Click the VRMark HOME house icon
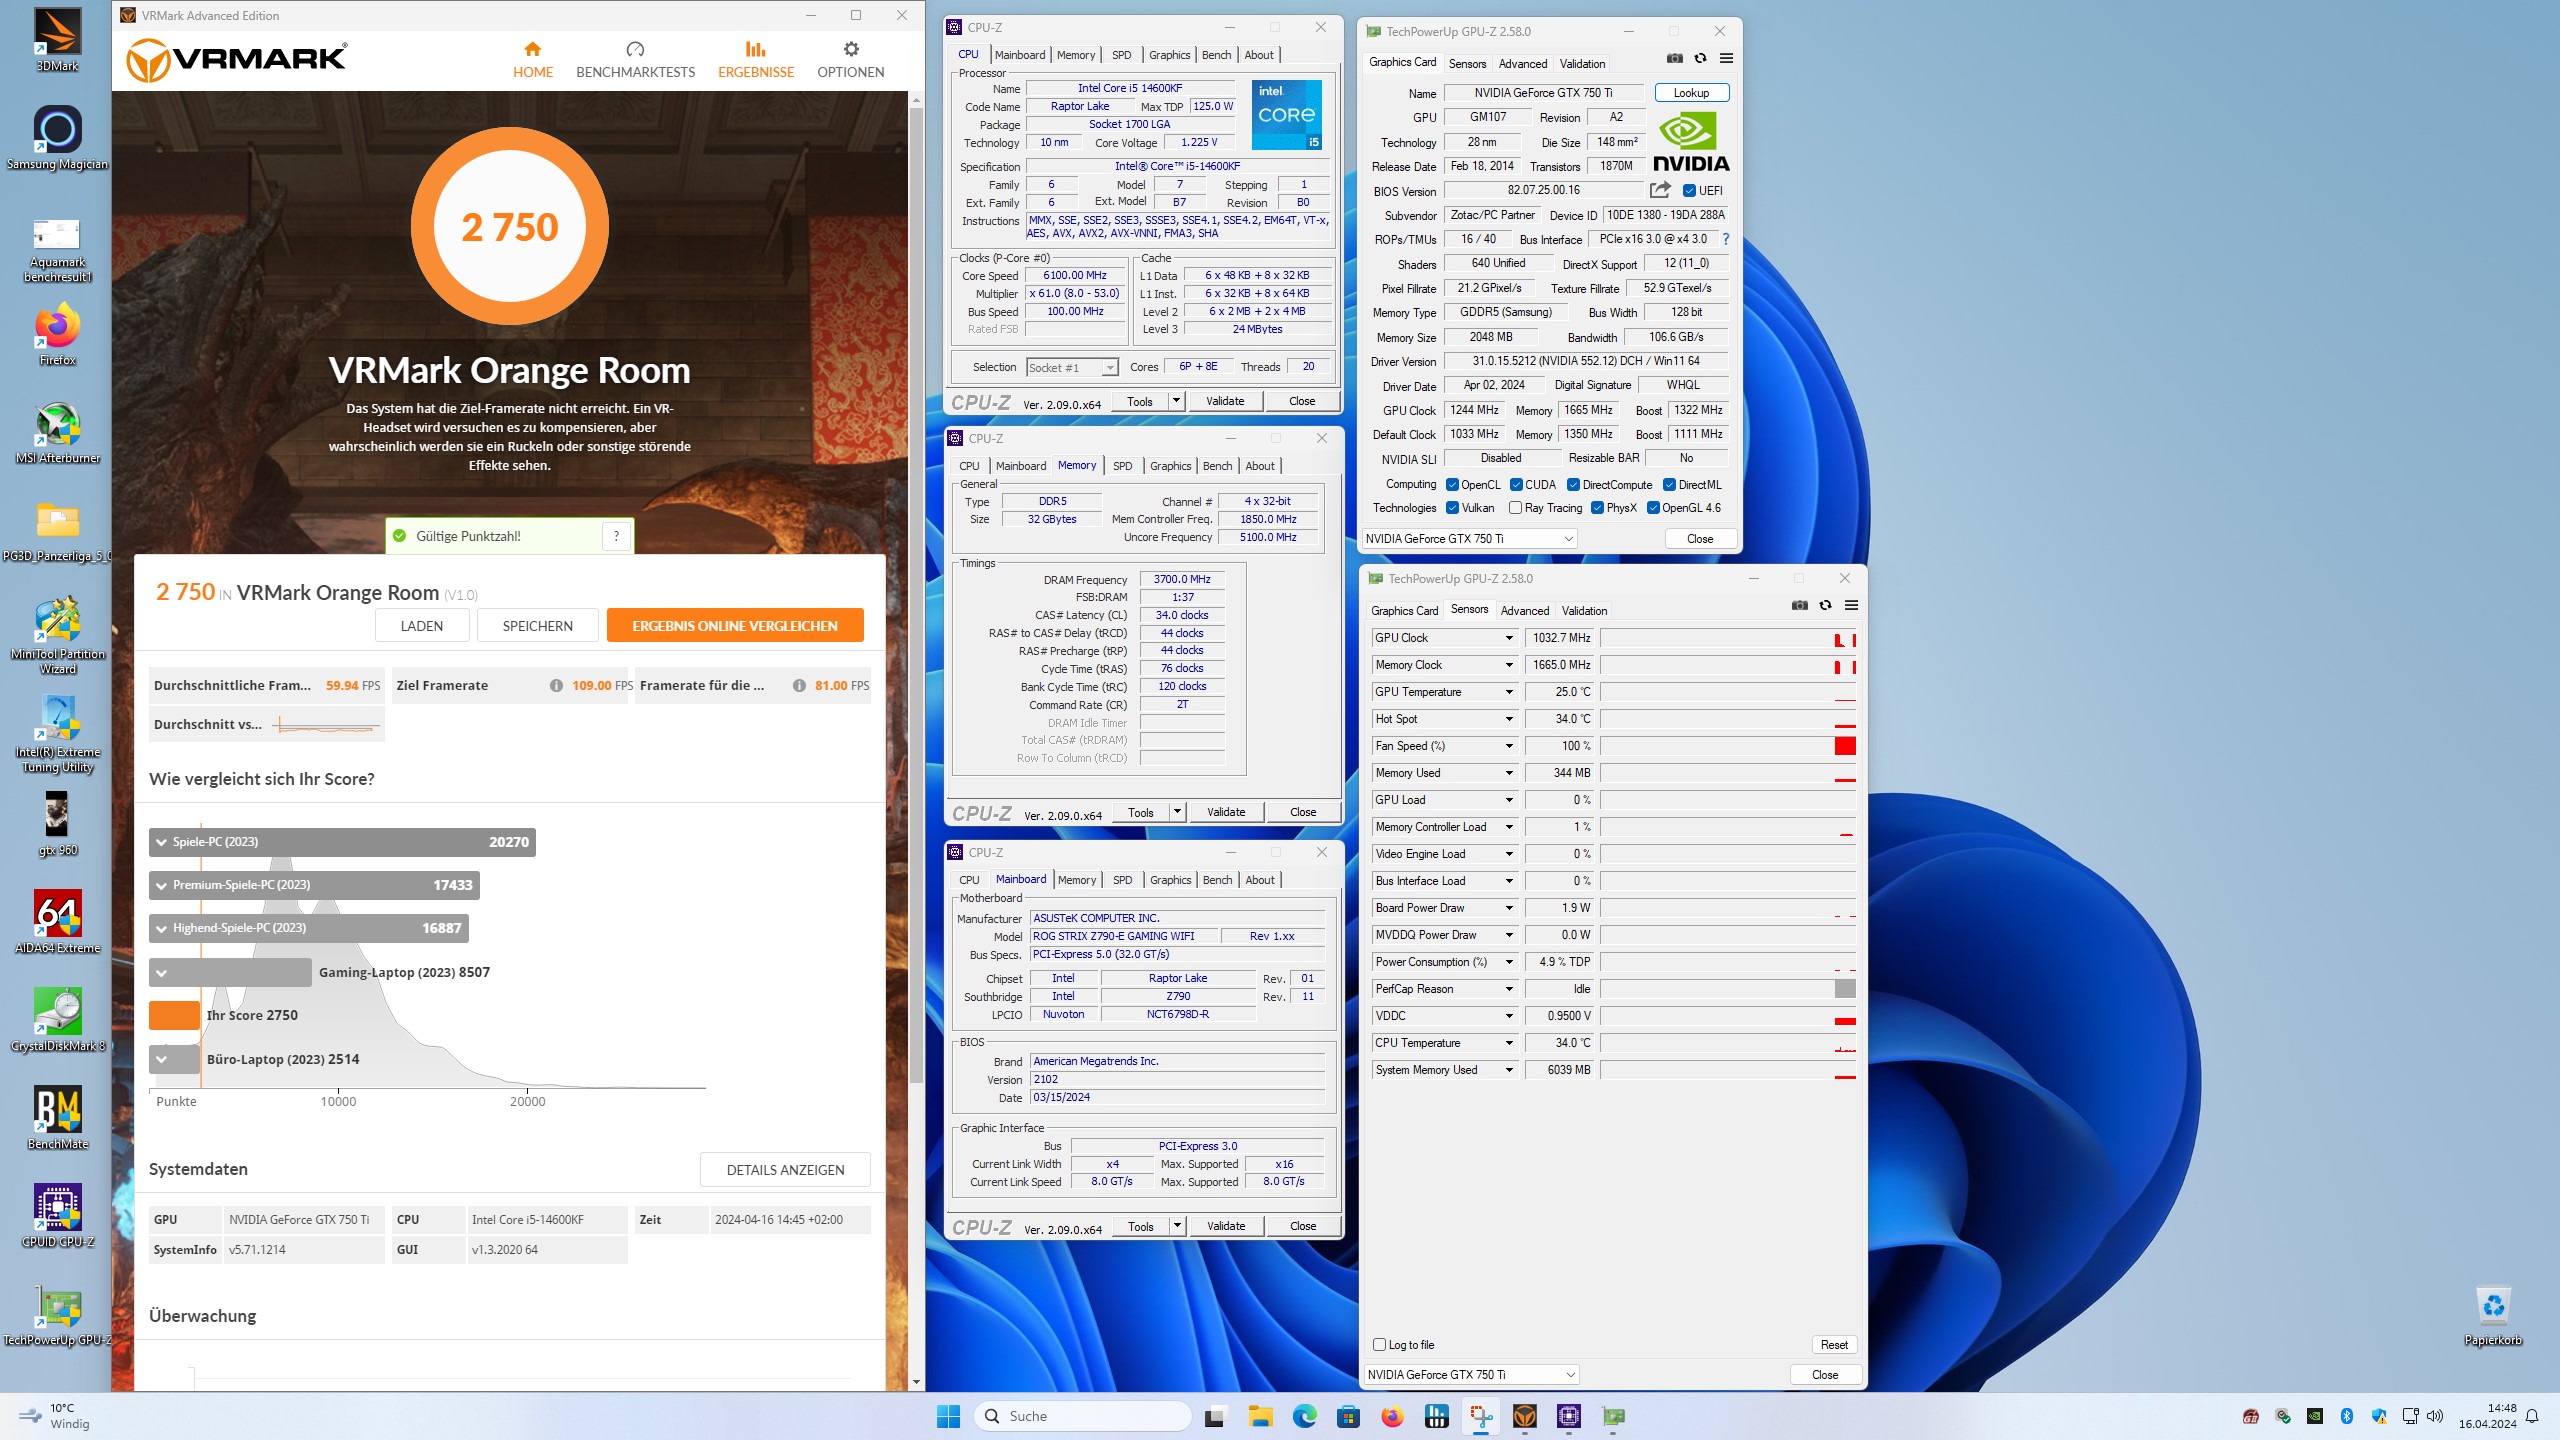The image size is (2560, 1440). click(x=532, y=49)
